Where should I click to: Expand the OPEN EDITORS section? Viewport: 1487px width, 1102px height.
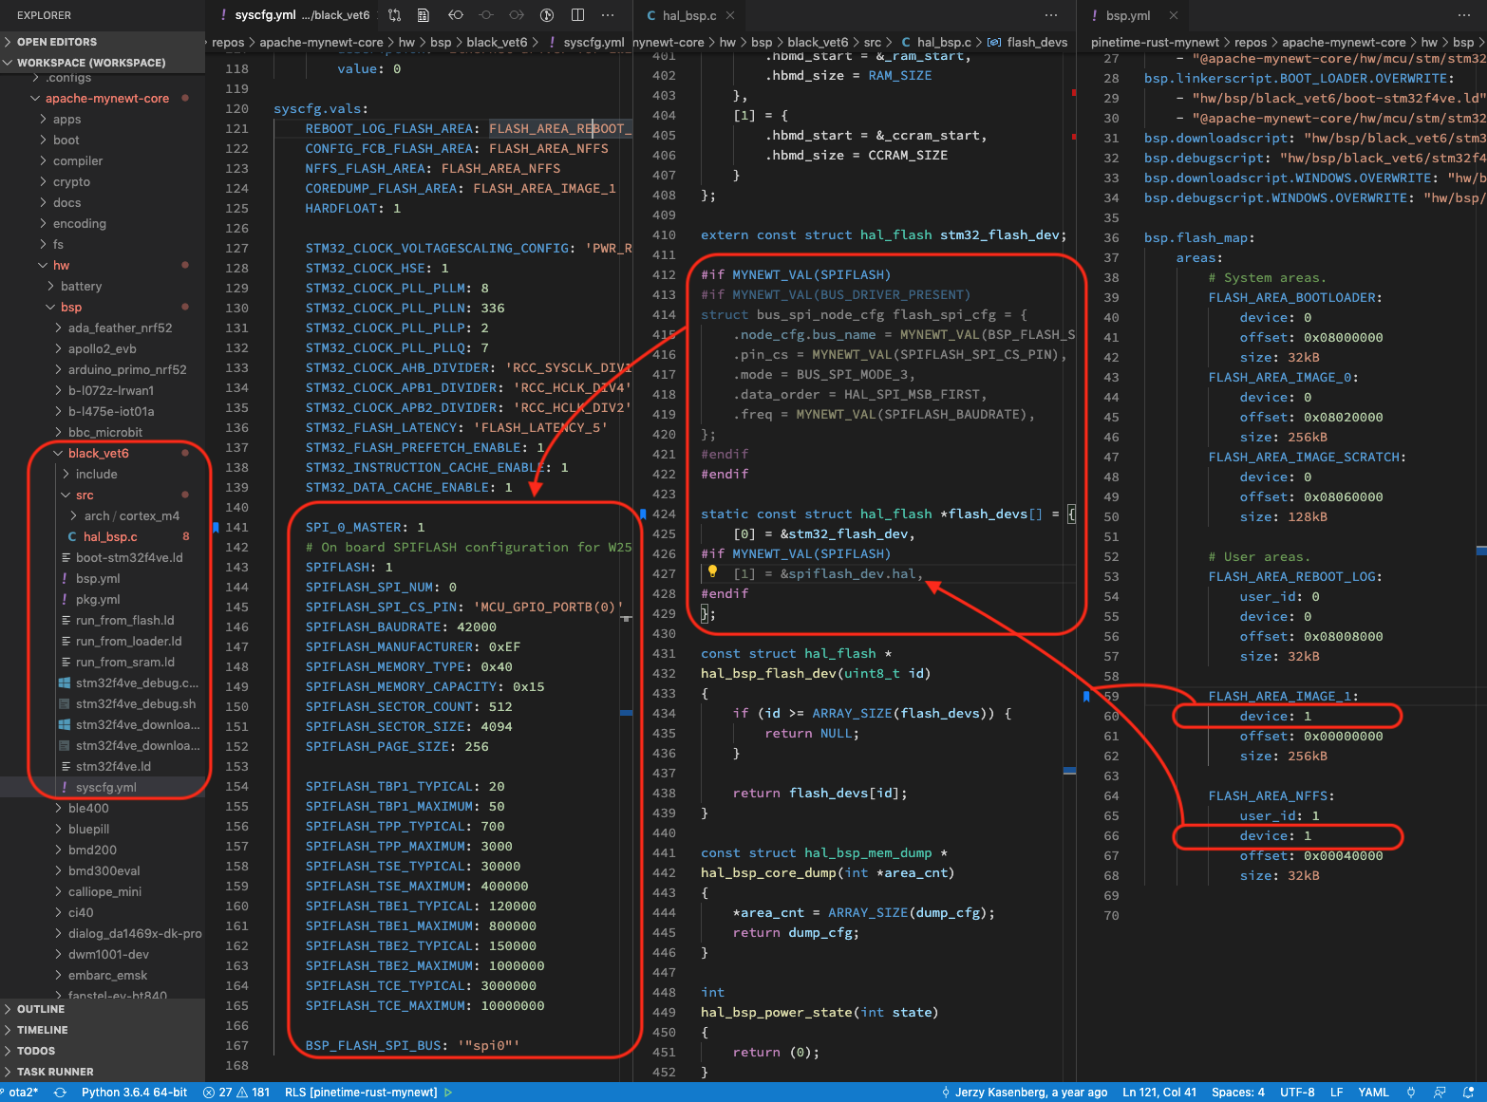click(x=56, y=42)
